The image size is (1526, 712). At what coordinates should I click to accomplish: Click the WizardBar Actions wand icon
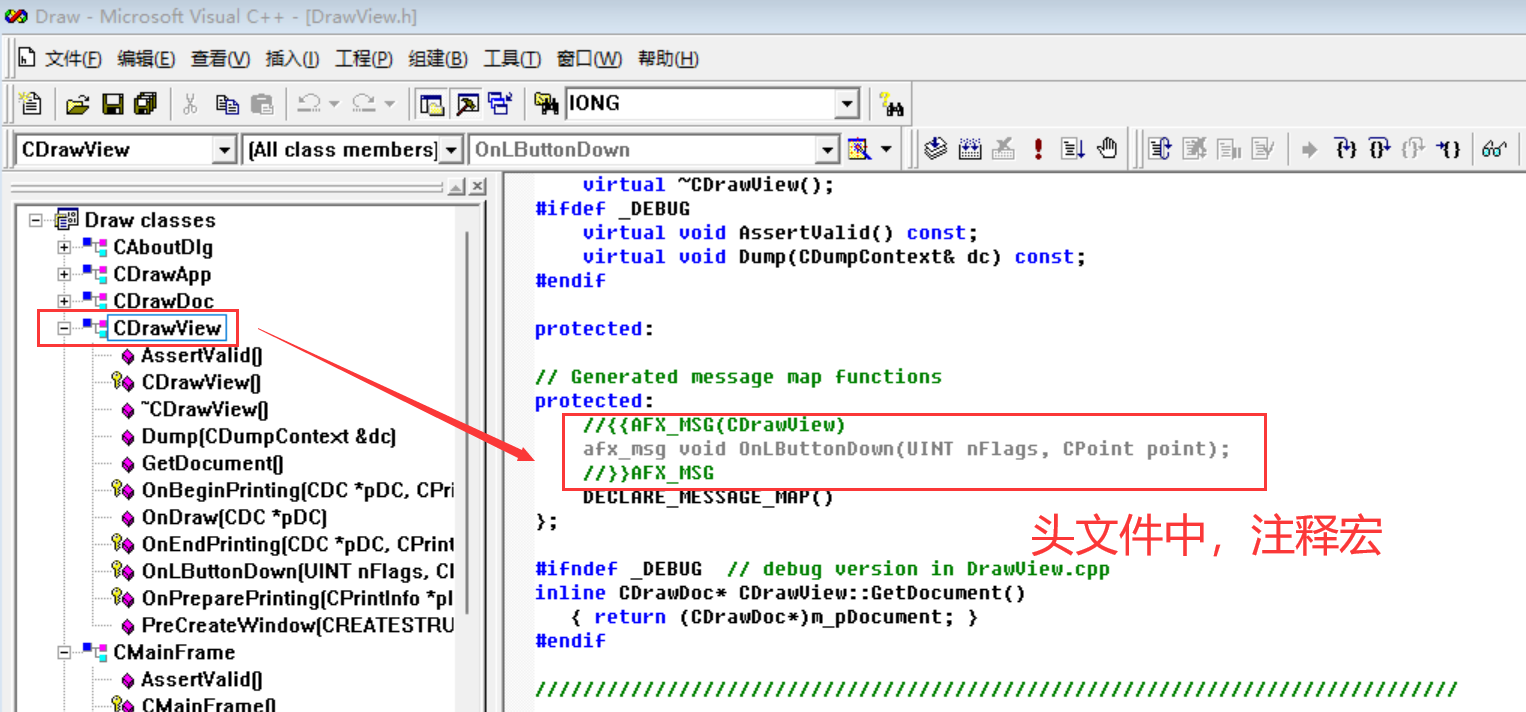[859, 150]
